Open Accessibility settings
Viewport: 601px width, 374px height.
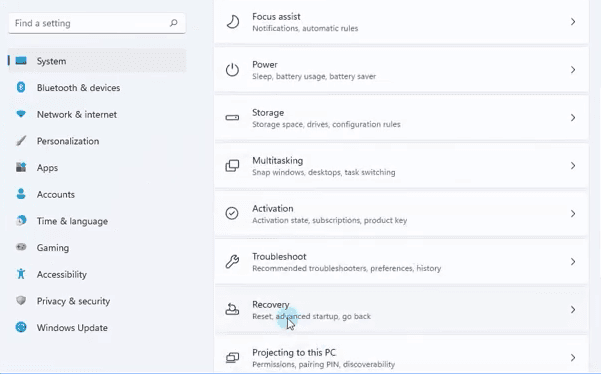click(x=97, y=274)
